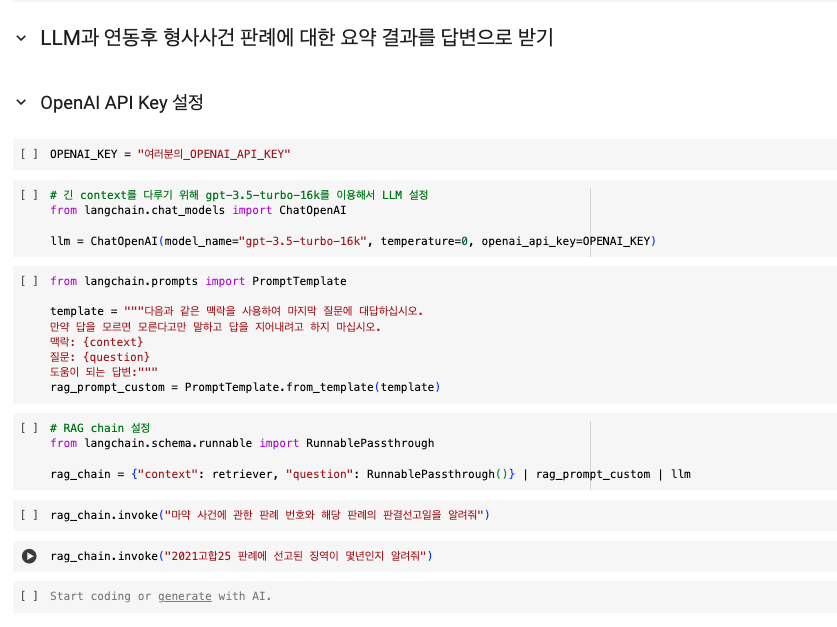This screenshot has width=837, height=627.
Task: Click the rag_prompt_custom = PromptTemplate.from_template line
Action: click(x=245, y=387)
